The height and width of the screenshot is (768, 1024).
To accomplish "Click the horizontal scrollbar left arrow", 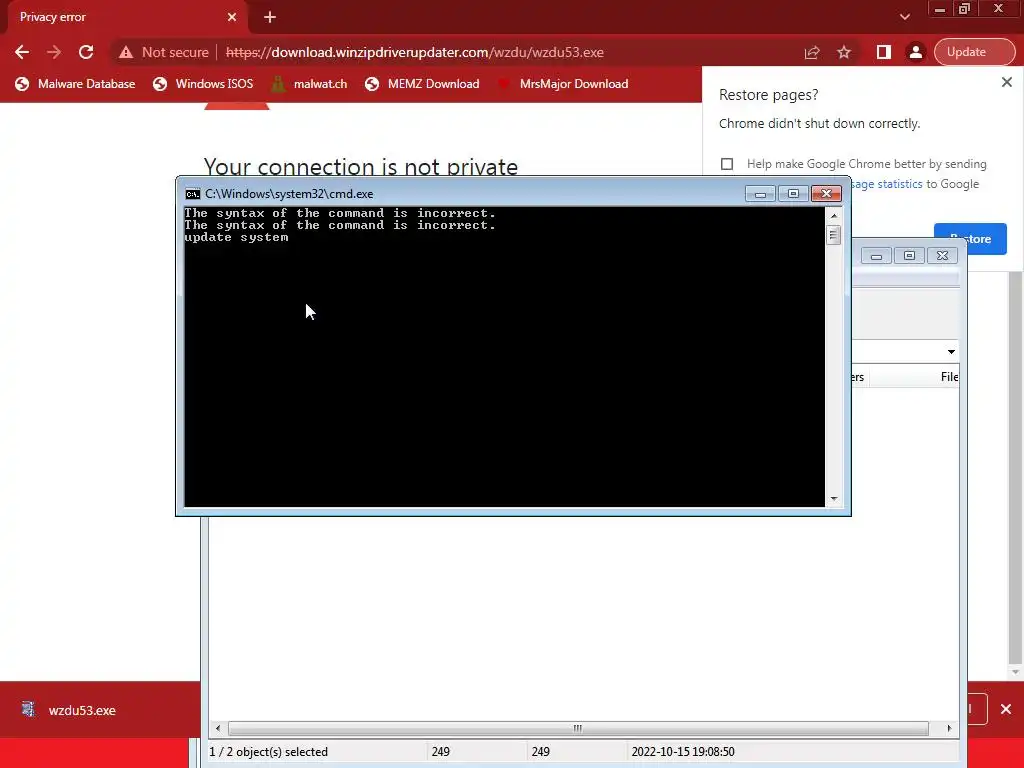I will point(218,728).
